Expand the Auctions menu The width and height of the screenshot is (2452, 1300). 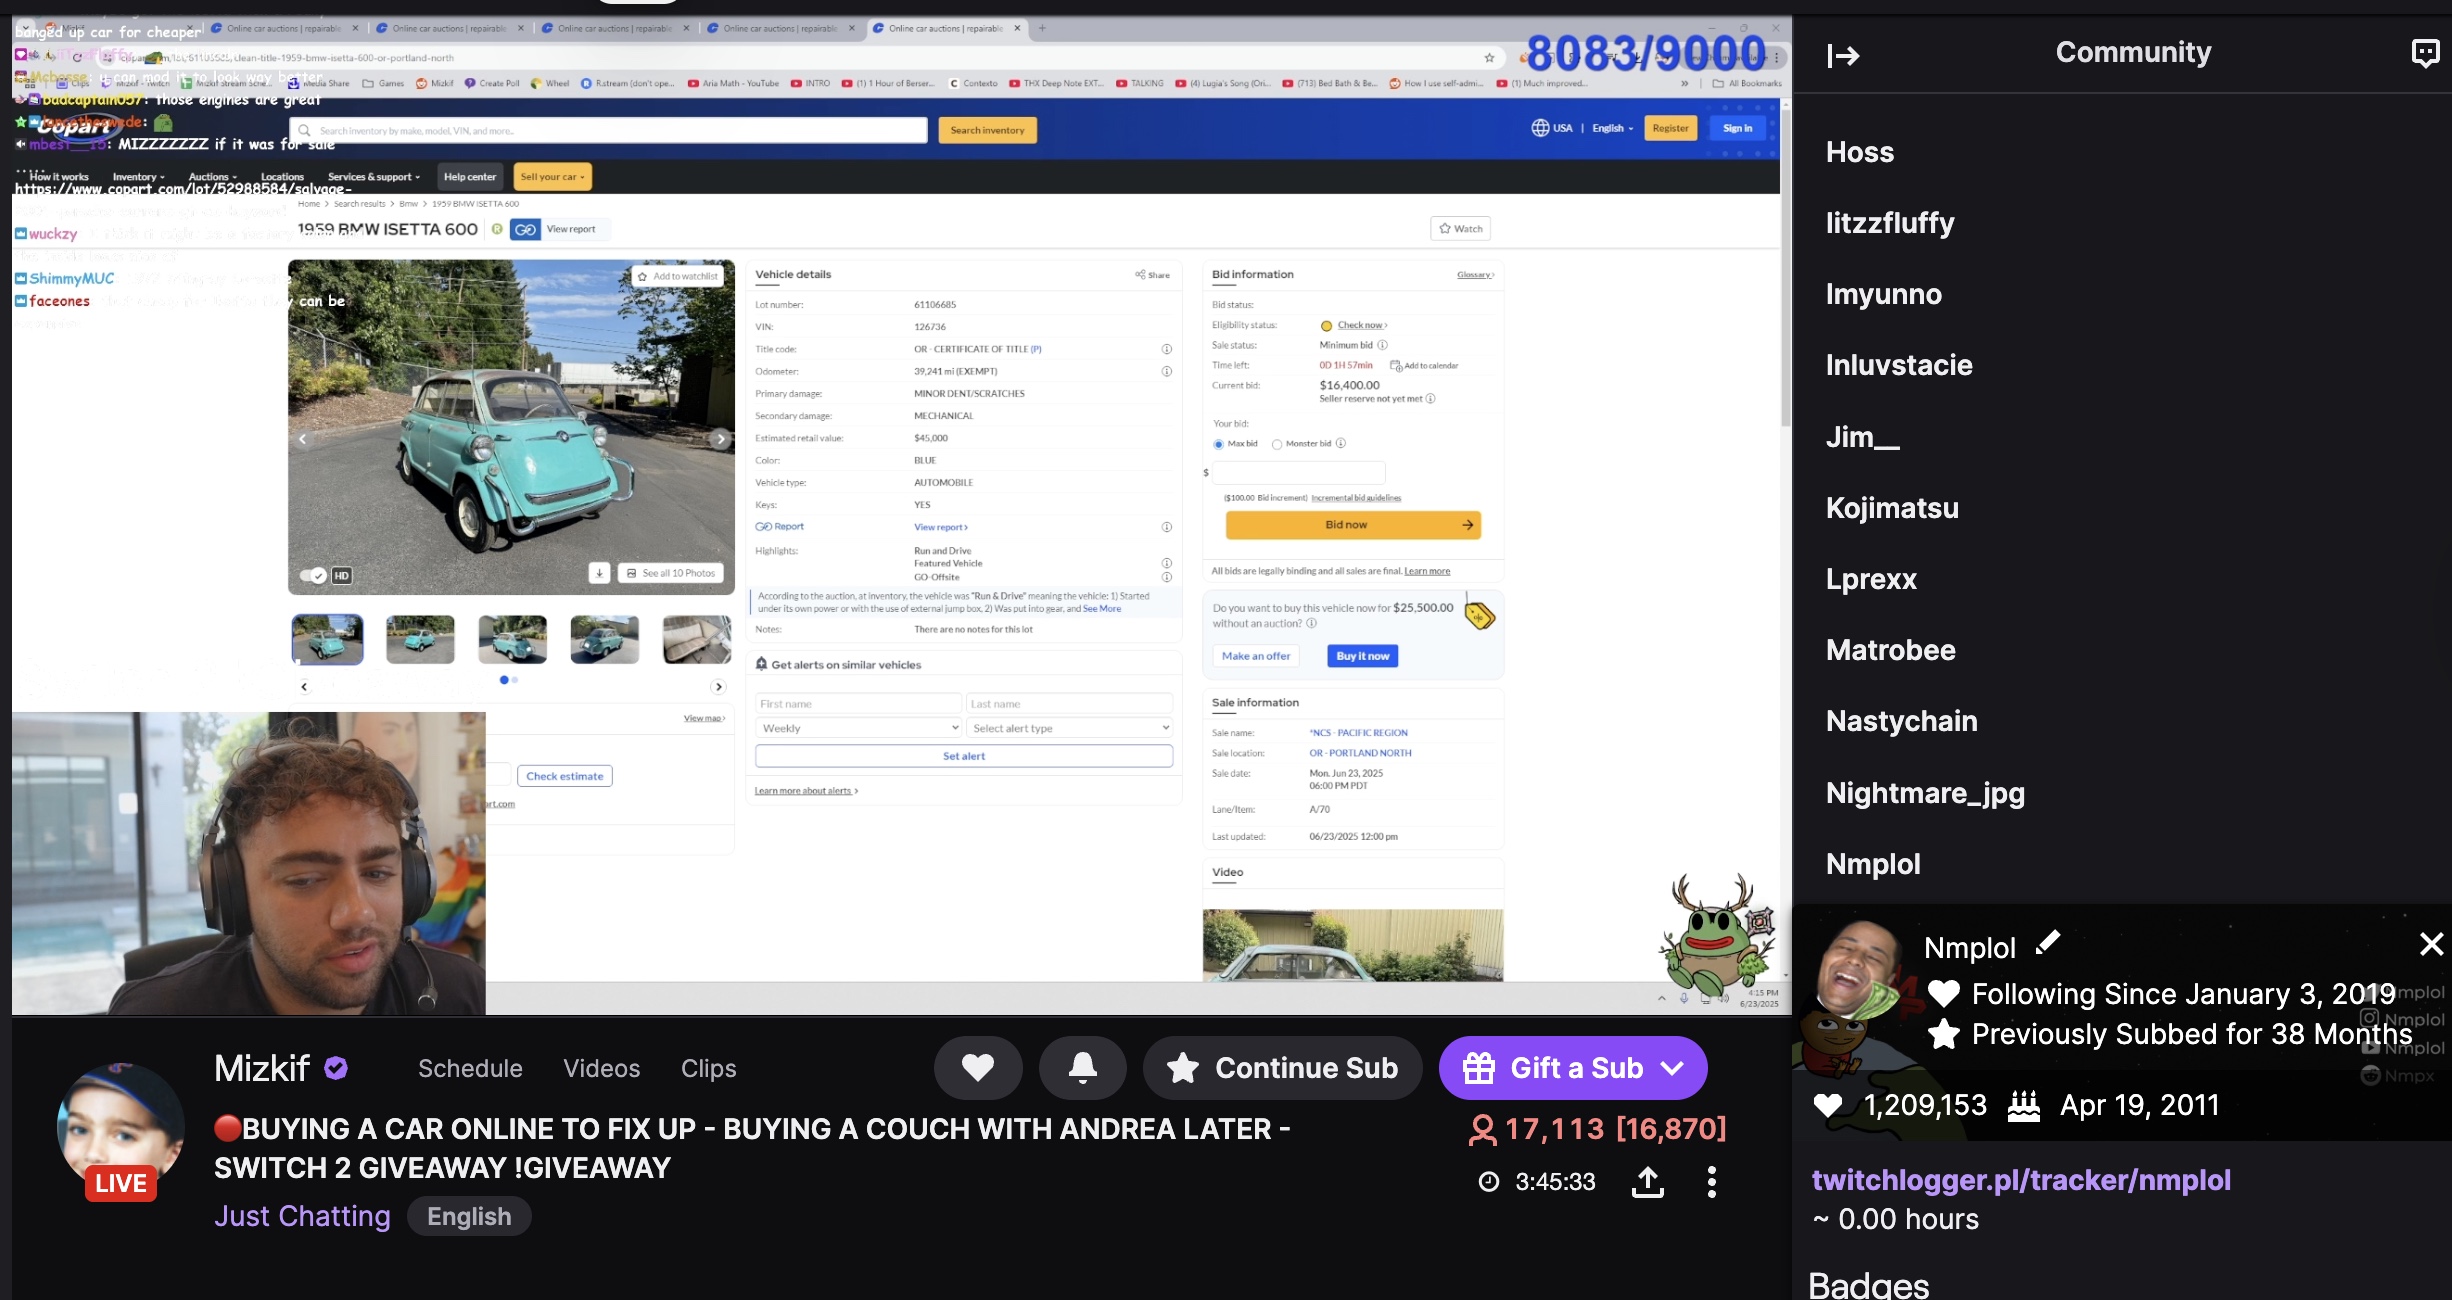[x=213, y=177]
